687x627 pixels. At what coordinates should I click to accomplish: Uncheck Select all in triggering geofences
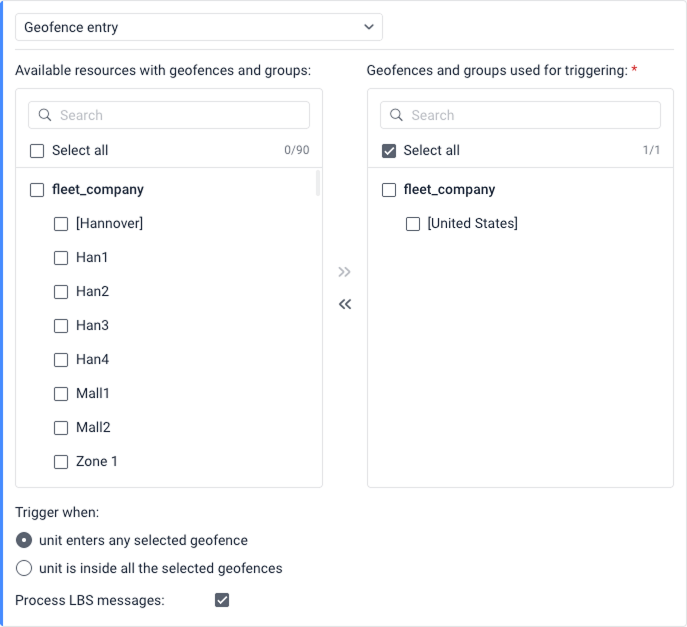tap(389, 151)
